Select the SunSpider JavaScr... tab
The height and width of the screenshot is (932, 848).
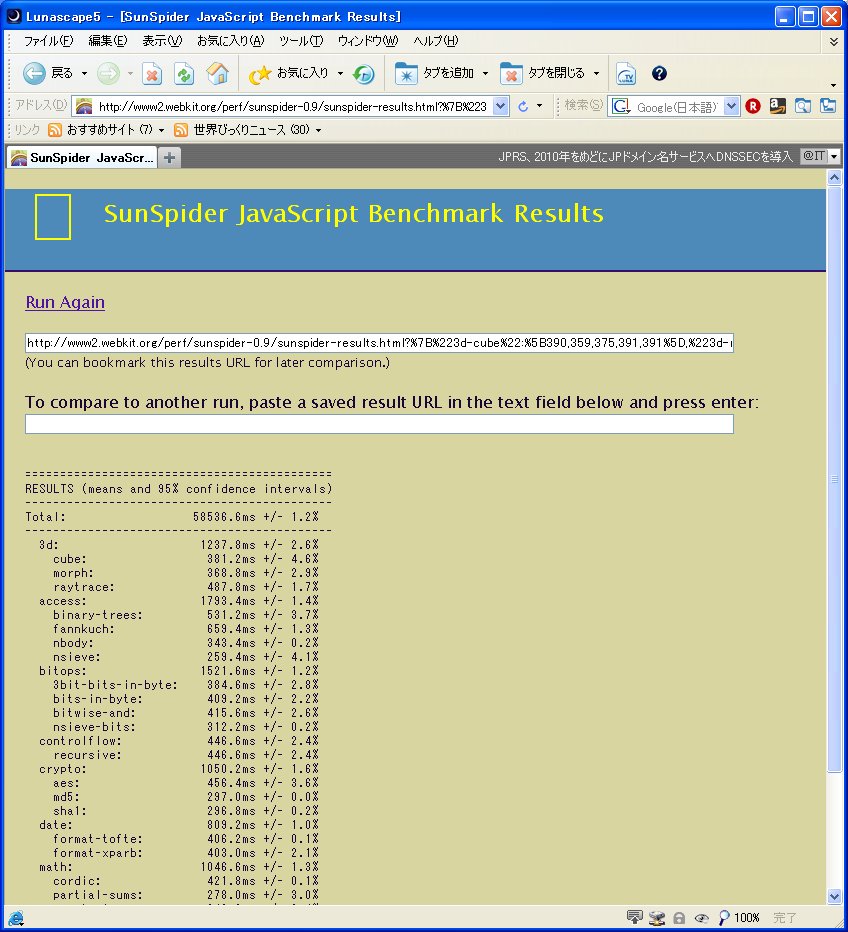coord(82,158)
